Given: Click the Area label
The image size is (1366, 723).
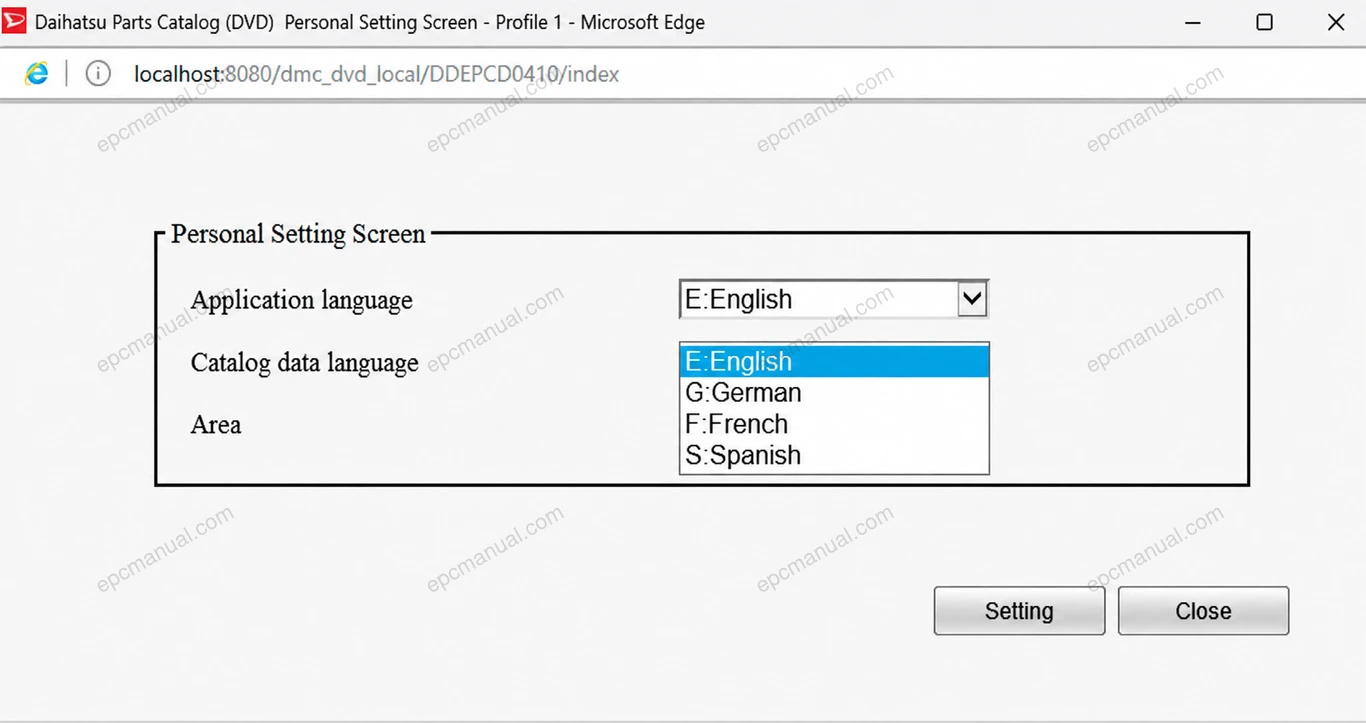Looking at the screenshot, I should [216, 424].
